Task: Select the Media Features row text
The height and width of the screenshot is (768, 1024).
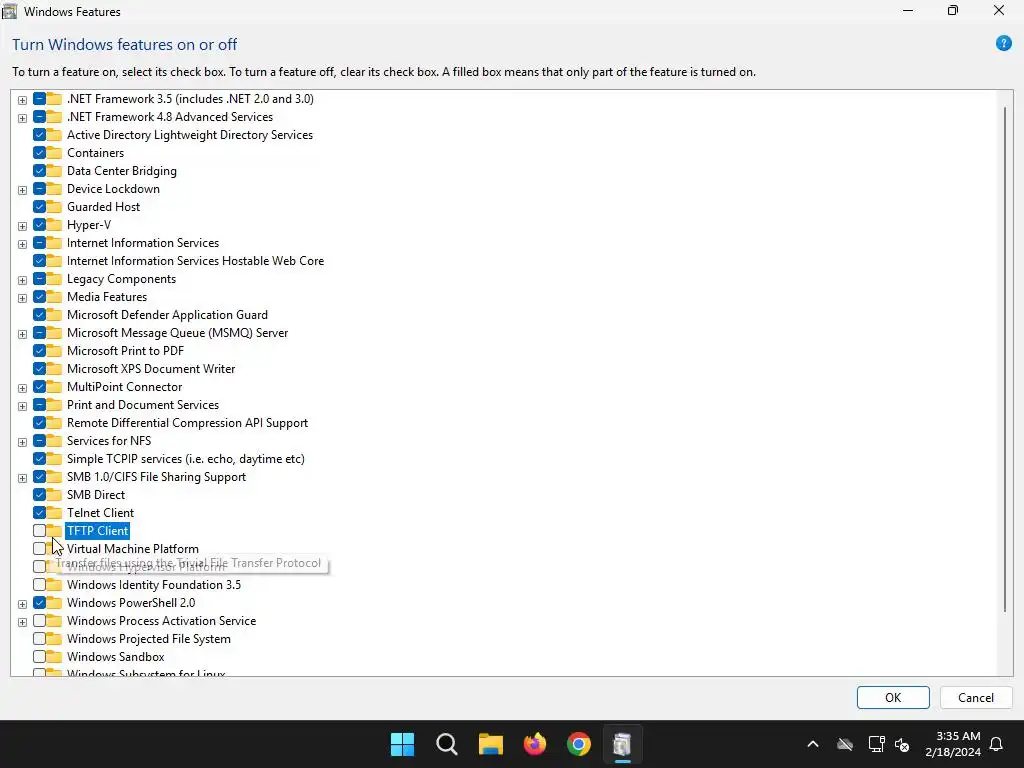Action: [x=107, y=296]
